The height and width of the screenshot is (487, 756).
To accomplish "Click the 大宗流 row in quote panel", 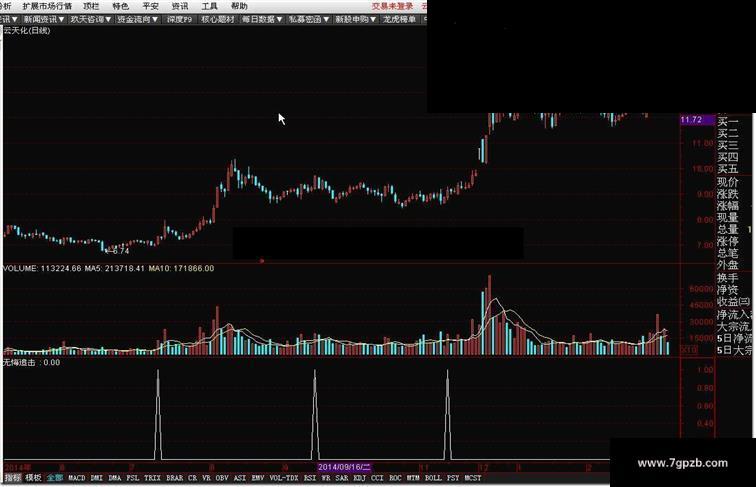I will pyautogui.click(x=734, y=326).
